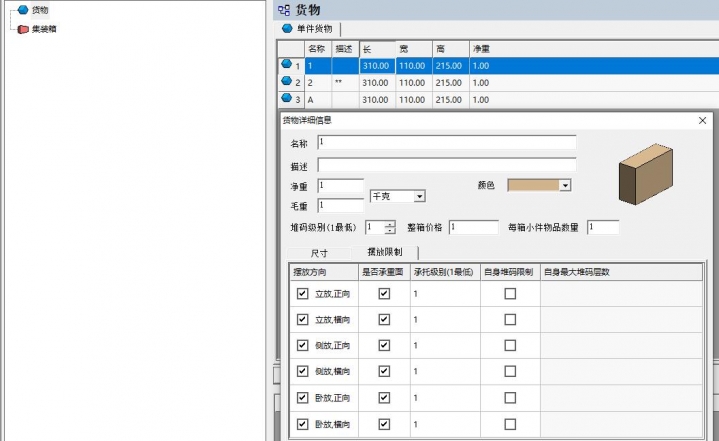Screen dimensions: 719x441
Task: Click the 整箱价格 input field
Action: tap(474, 227)
